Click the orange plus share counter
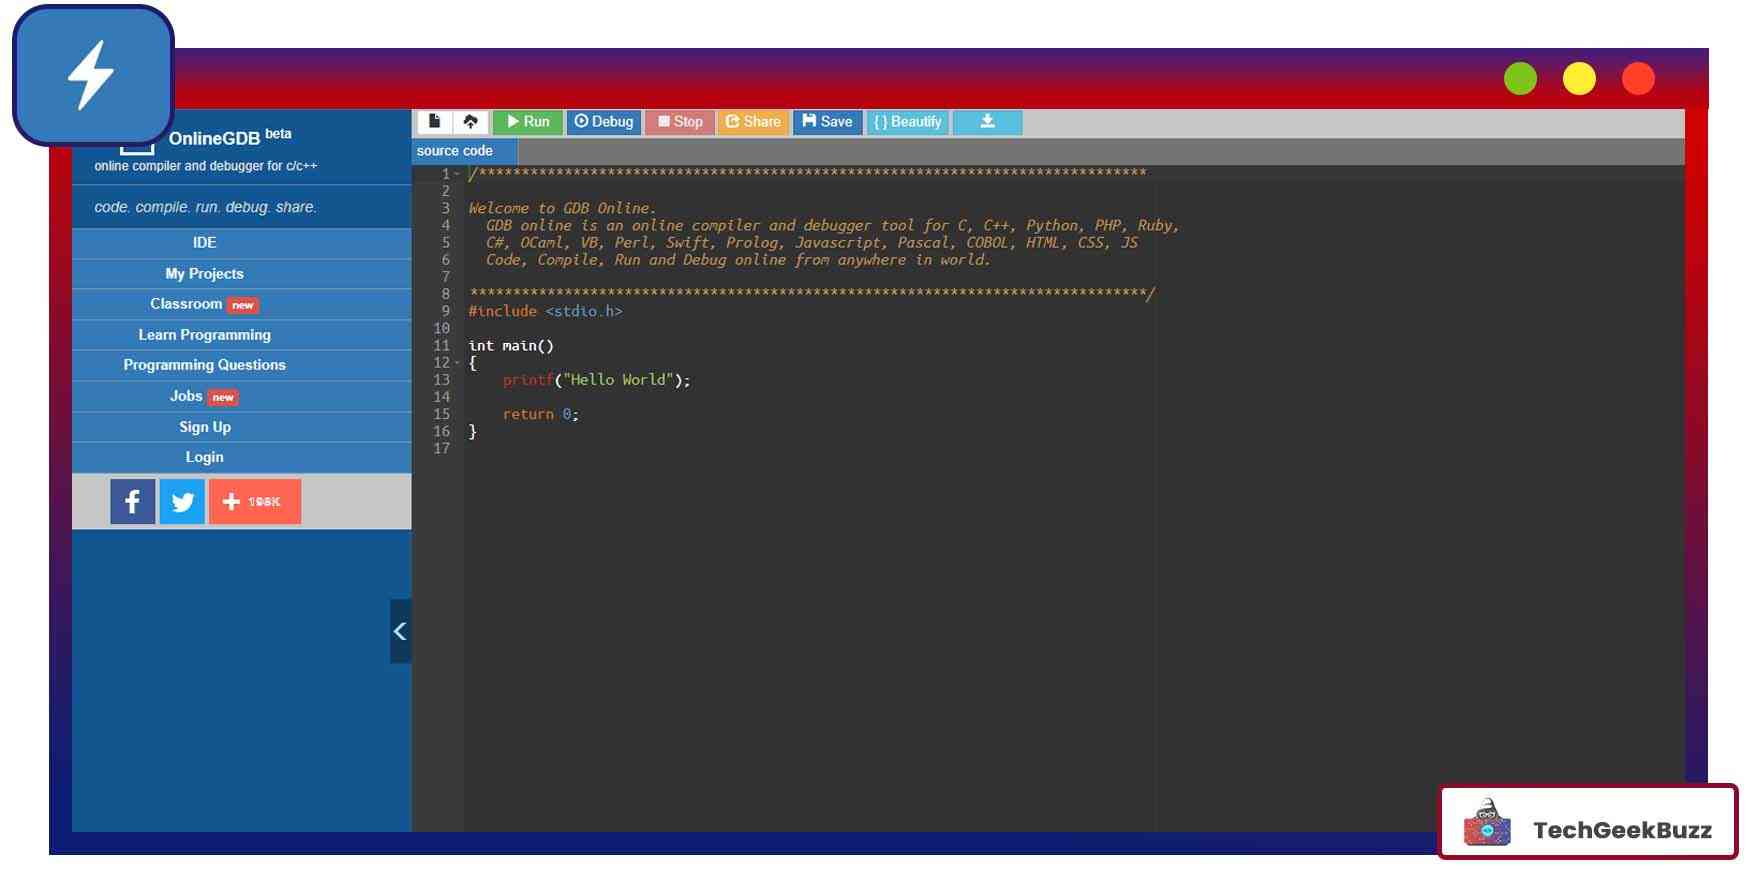Image resolution: width=1755 pixels, height=871 pixels. tap(255, 502)
